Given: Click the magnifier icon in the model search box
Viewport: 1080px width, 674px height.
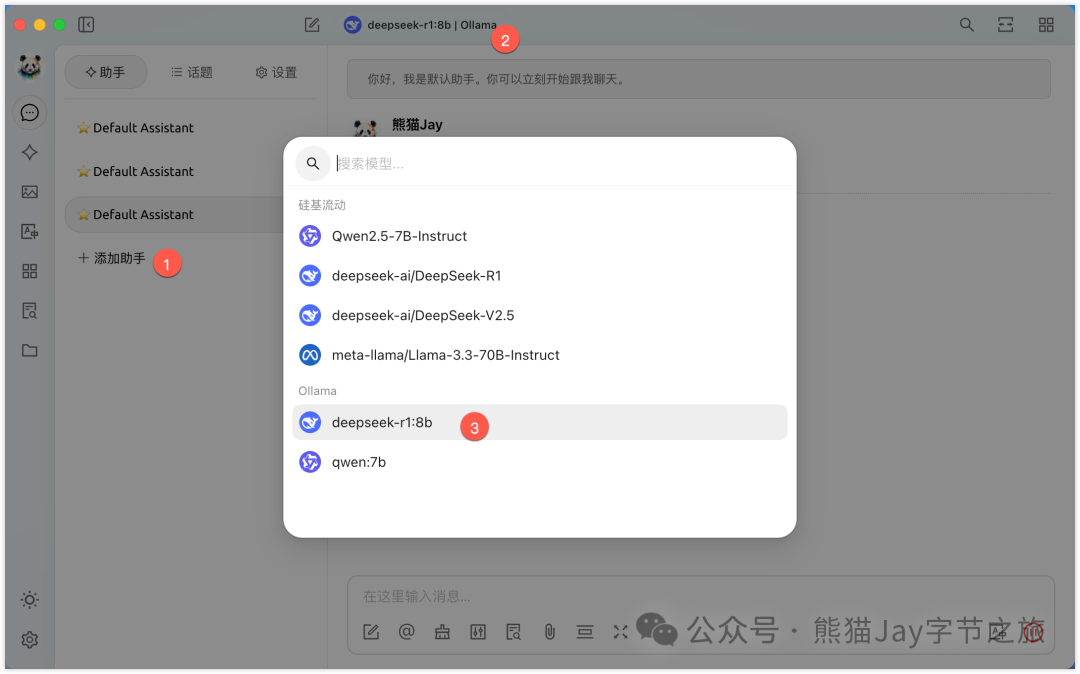Looking at the screenshot, I should click(x=313, y=164).
